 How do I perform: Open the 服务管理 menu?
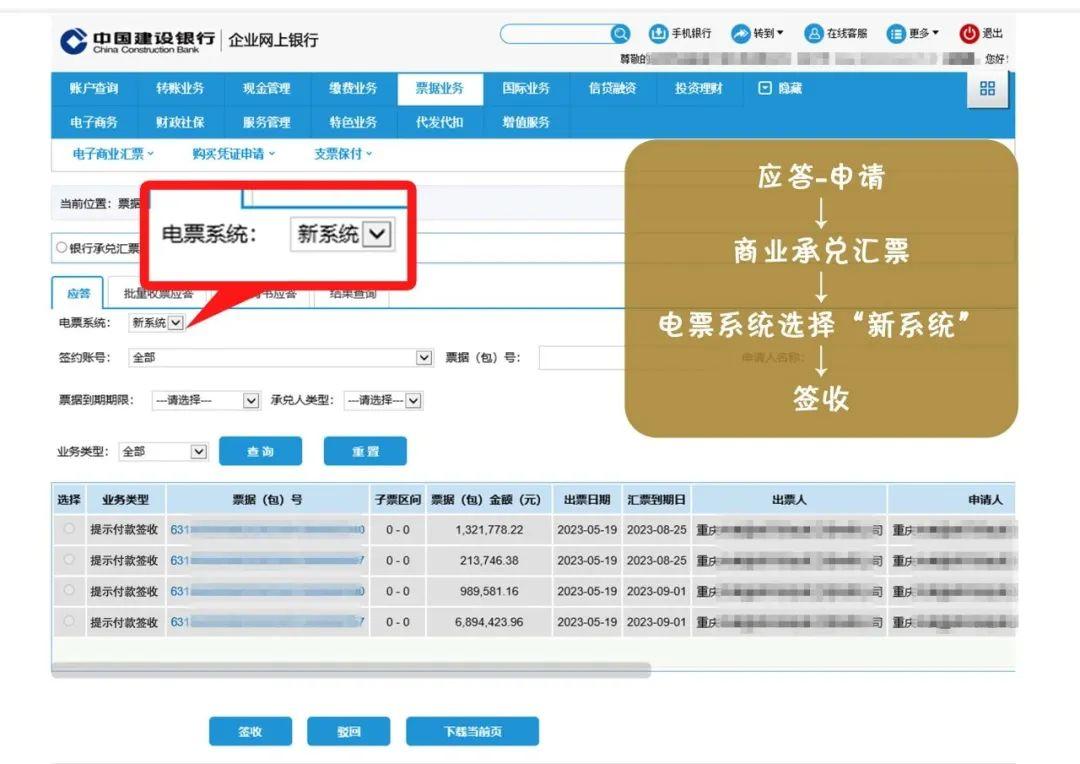point(267,122)
